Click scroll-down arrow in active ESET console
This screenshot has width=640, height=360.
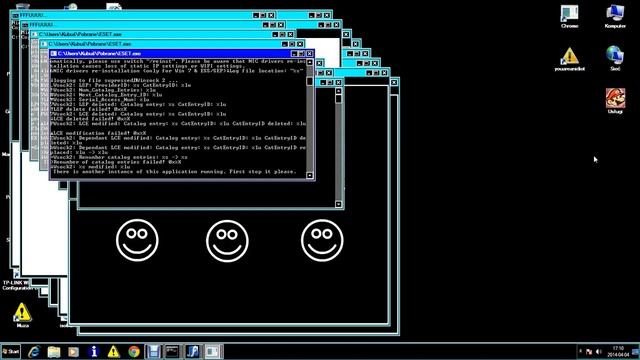pos(310,175)
